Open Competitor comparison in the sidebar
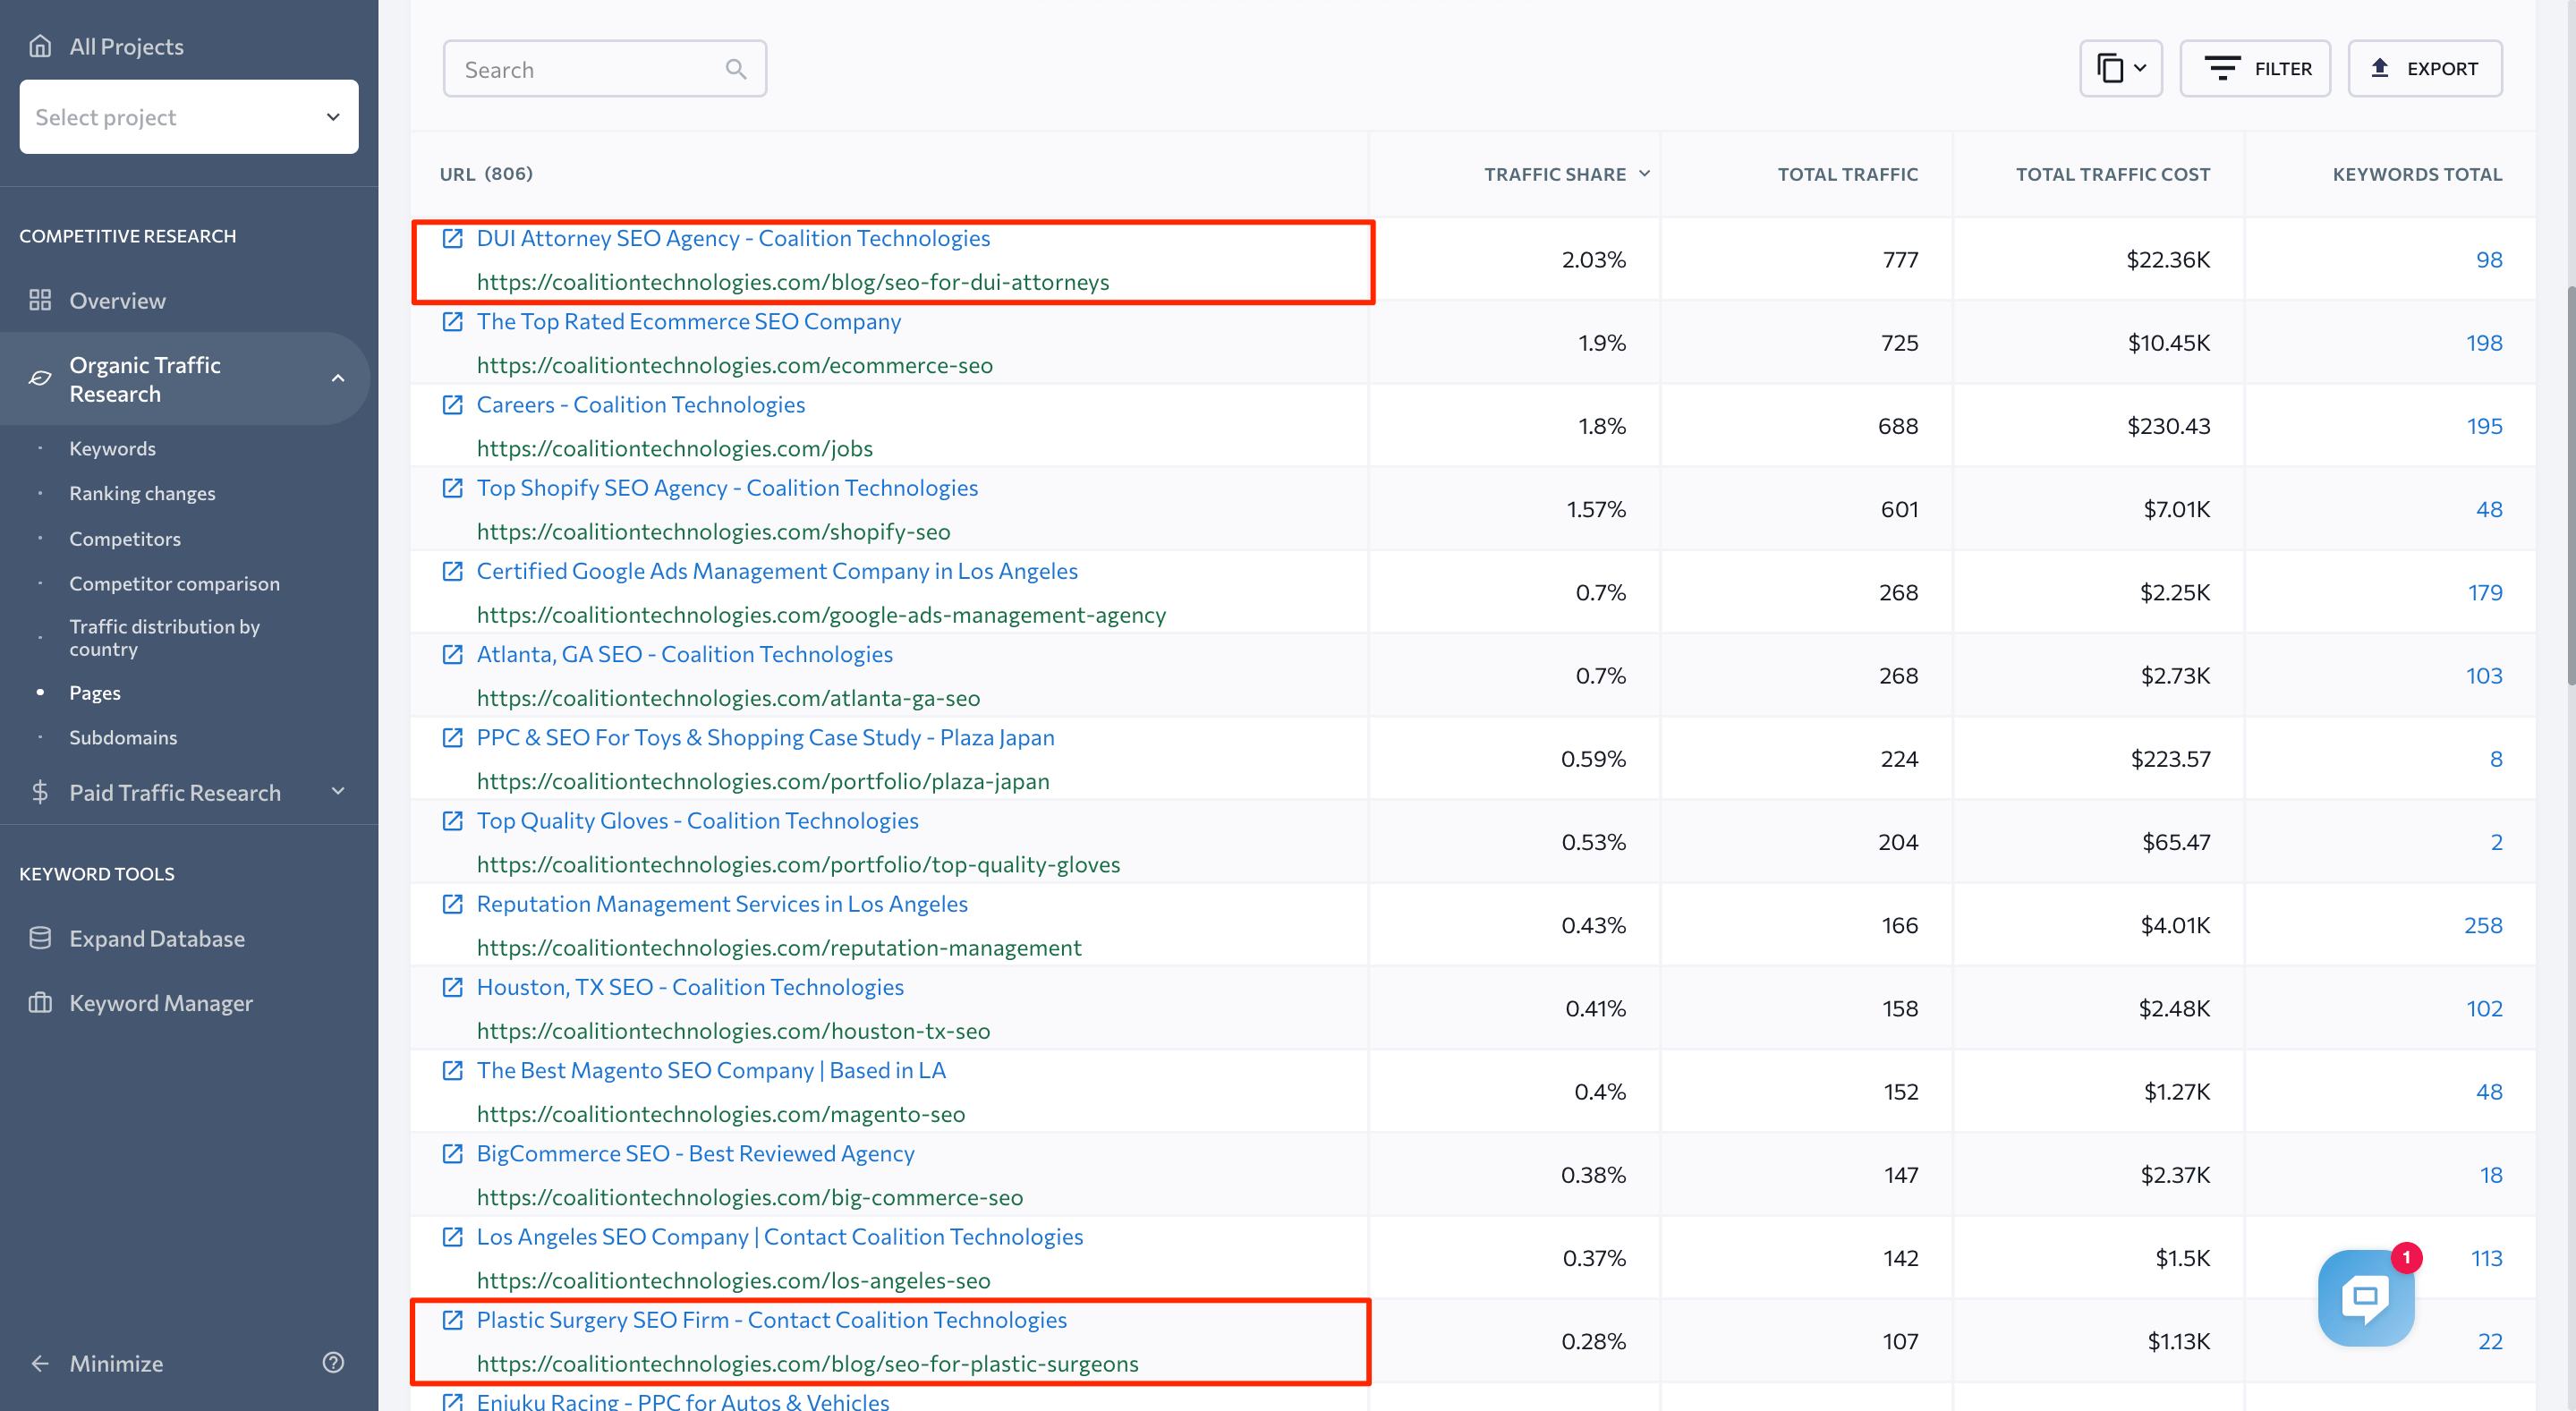The height and width of the screenshot is (1411, 2576). 174,583
